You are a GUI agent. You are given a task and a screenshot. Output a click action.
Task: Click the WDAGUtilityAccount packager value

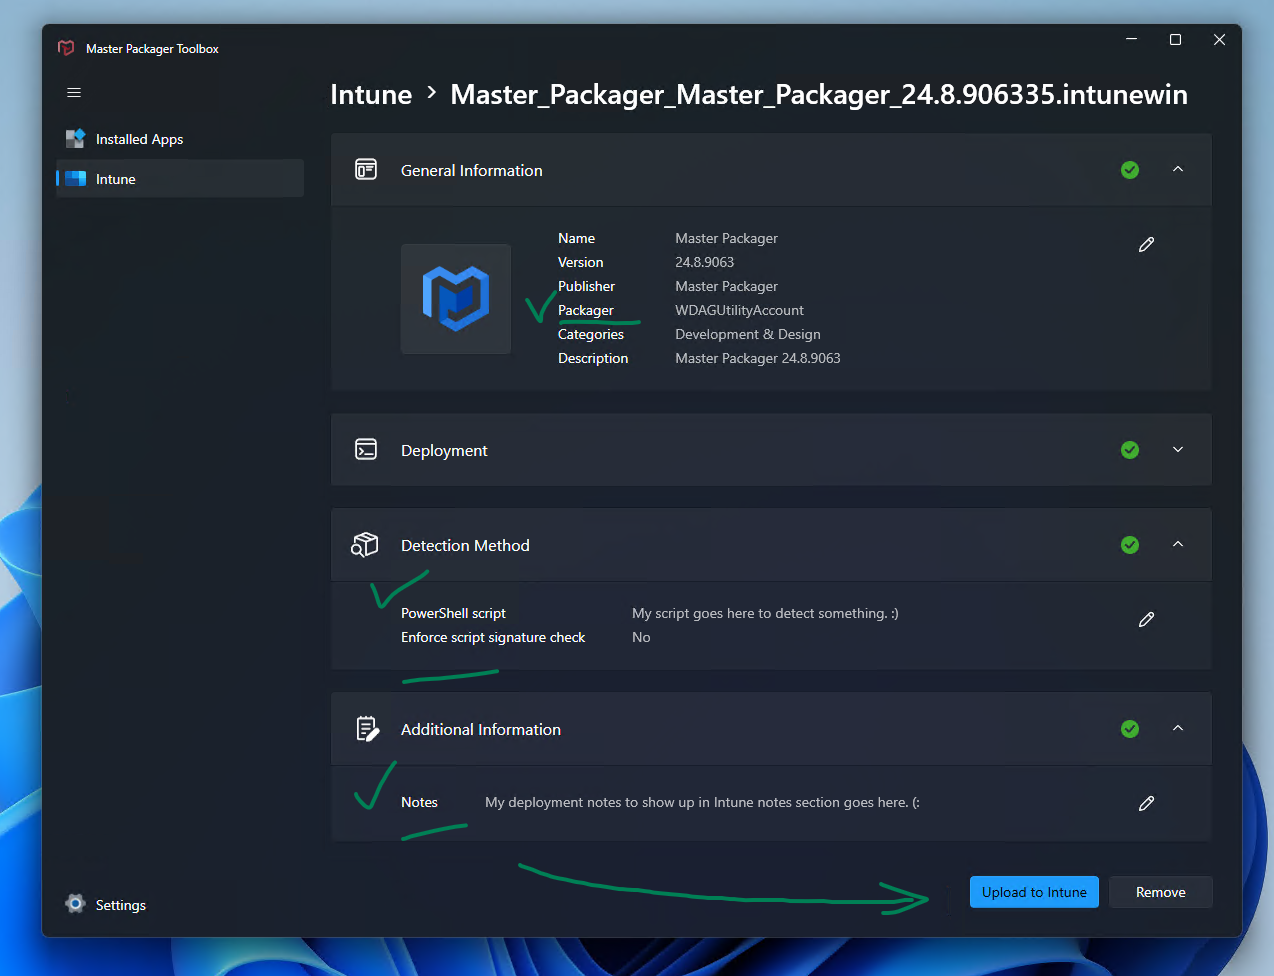click(x=739, y=310)
